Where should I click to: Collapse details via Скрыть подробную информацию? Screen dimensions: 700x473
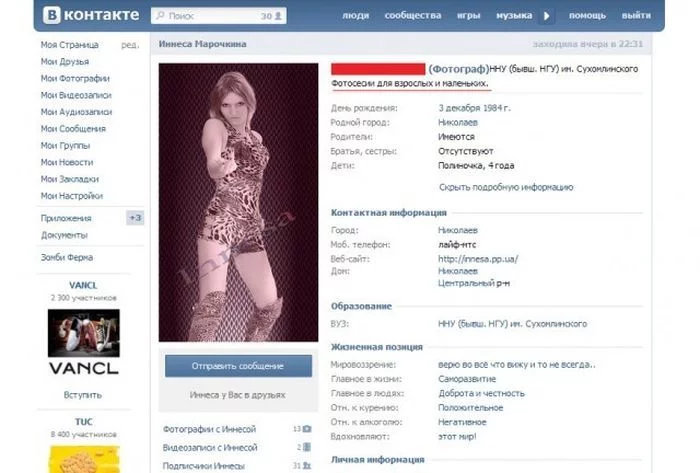(506, 187)
